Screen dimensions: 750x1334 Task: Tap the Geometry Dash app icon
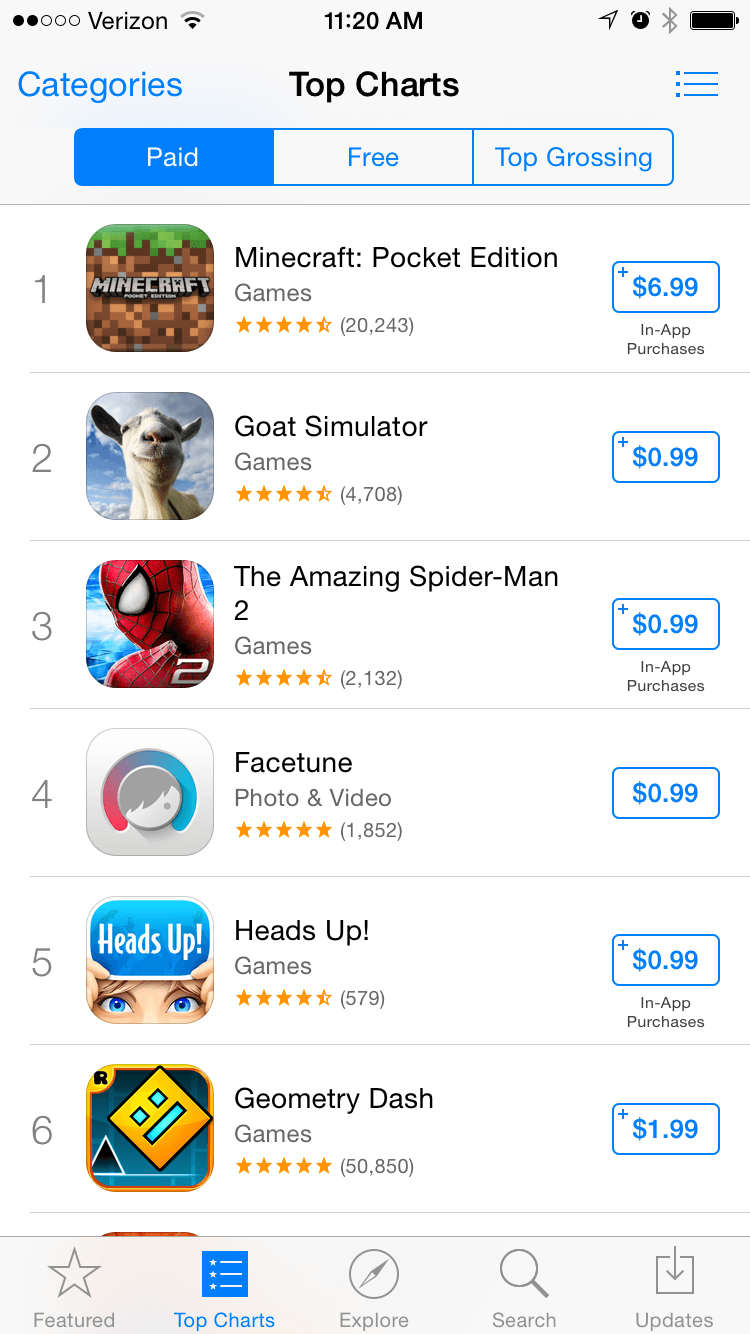click(x=150, y=1128)
